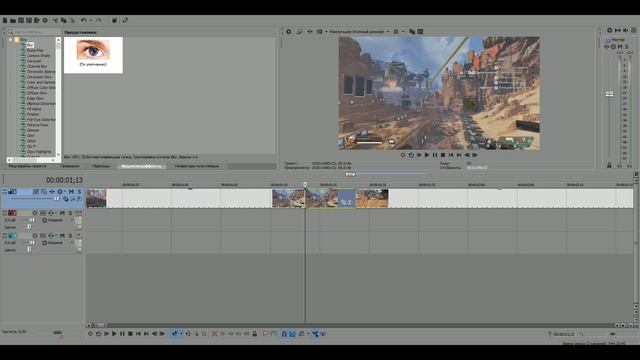Open the edit tool dropdown arrow
The height and width of the screenshot is (360, 640).
181,334
